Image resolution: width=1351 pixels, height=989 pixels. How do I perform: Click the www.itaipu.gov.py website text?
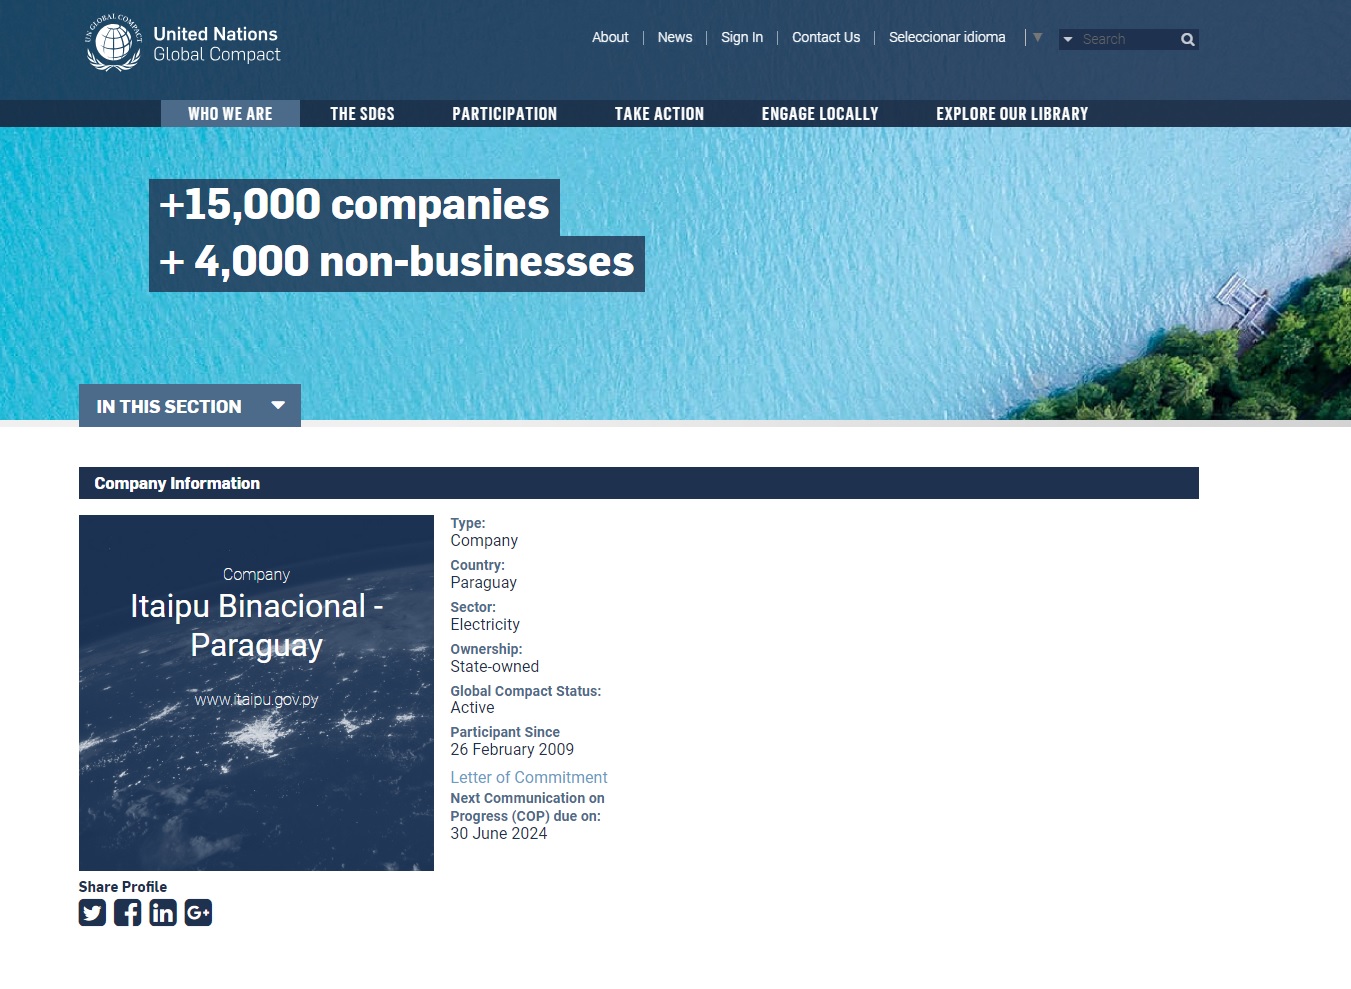pyautogui.click(x=256, y=700)
